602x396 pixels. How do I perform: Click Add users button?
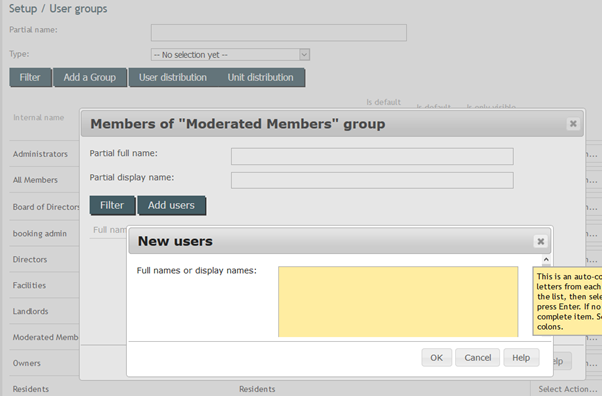coord(171,205)
